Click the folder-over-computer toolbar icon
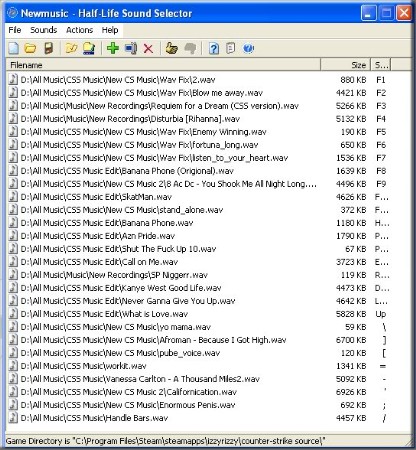416x450 pixels. click(89, 48)
